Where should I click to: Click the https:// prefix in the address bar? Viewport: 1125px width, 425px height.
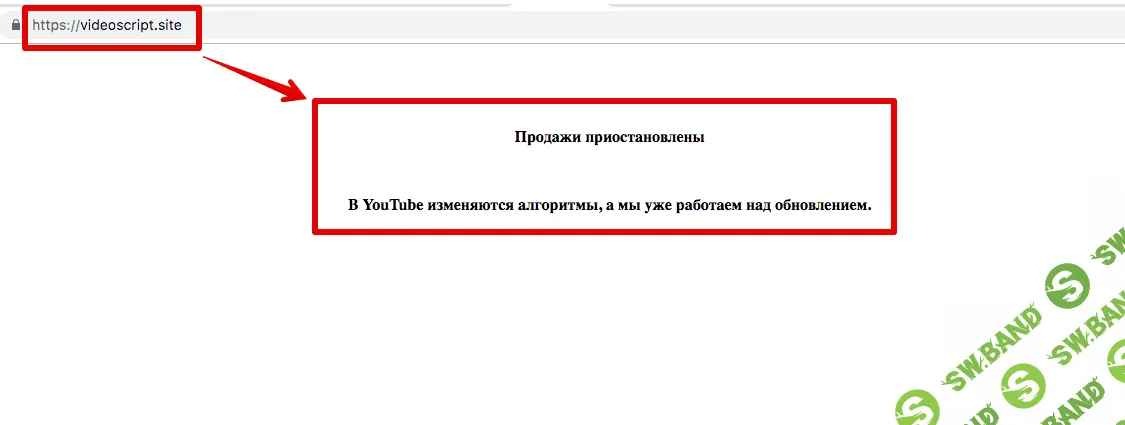55,25
